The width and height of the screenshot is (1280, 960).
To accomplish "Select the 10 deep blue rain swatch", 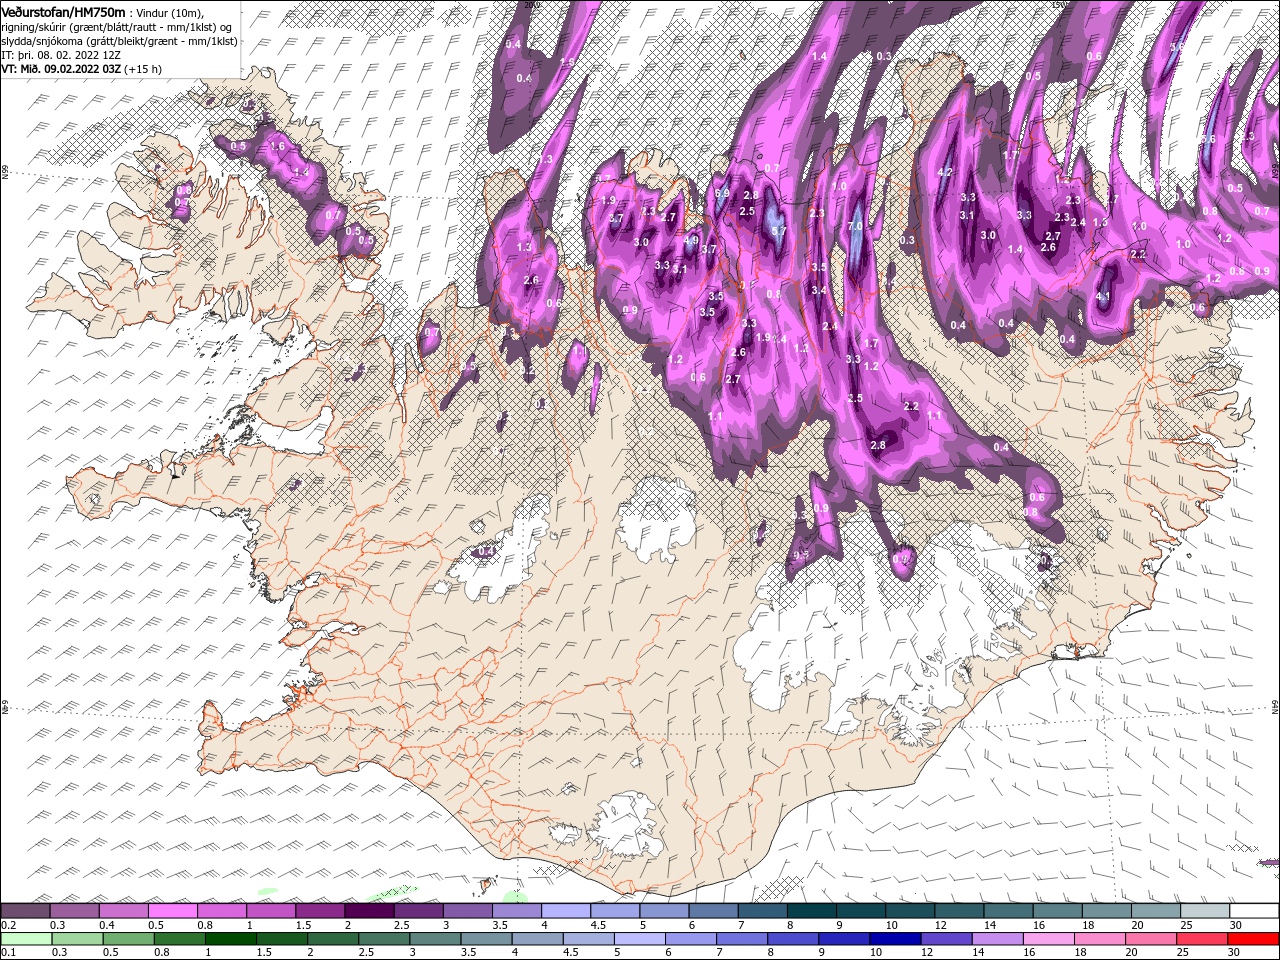I will point(893,938).
